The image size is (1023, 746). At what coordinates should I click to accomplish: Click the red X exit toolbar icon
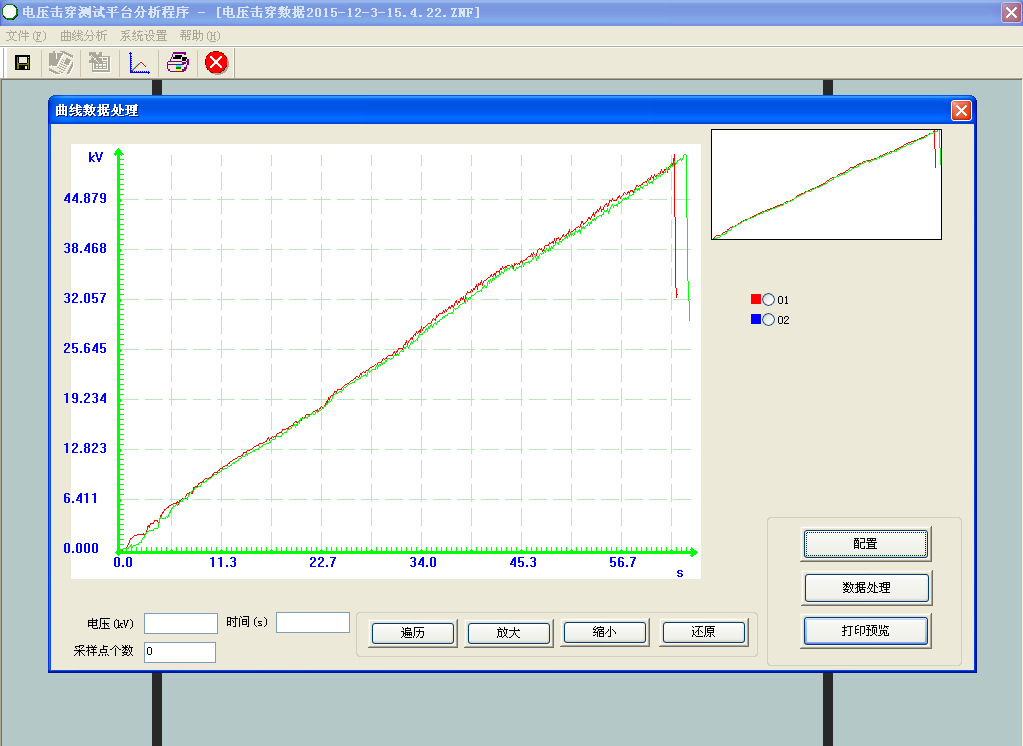[x=216, y=63]
